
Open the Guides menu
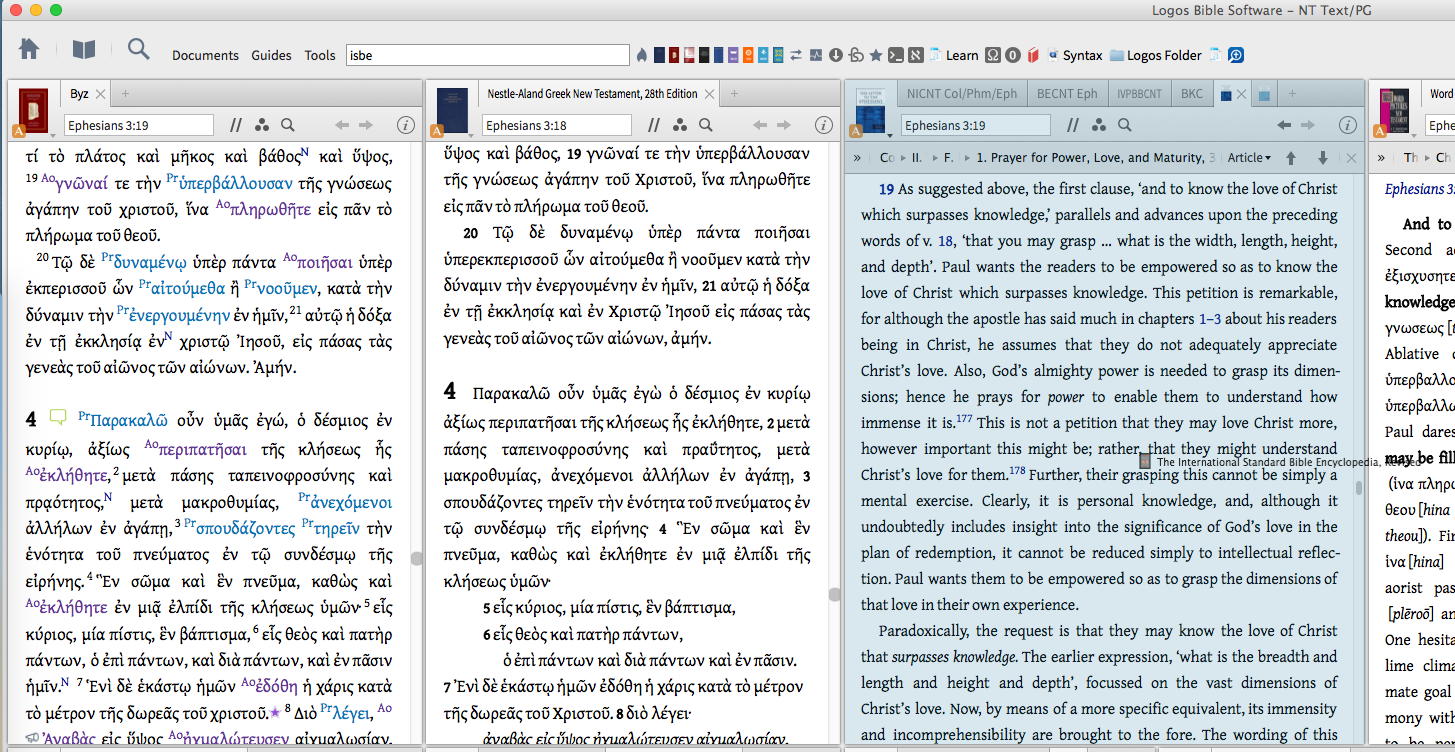(271, 55)
